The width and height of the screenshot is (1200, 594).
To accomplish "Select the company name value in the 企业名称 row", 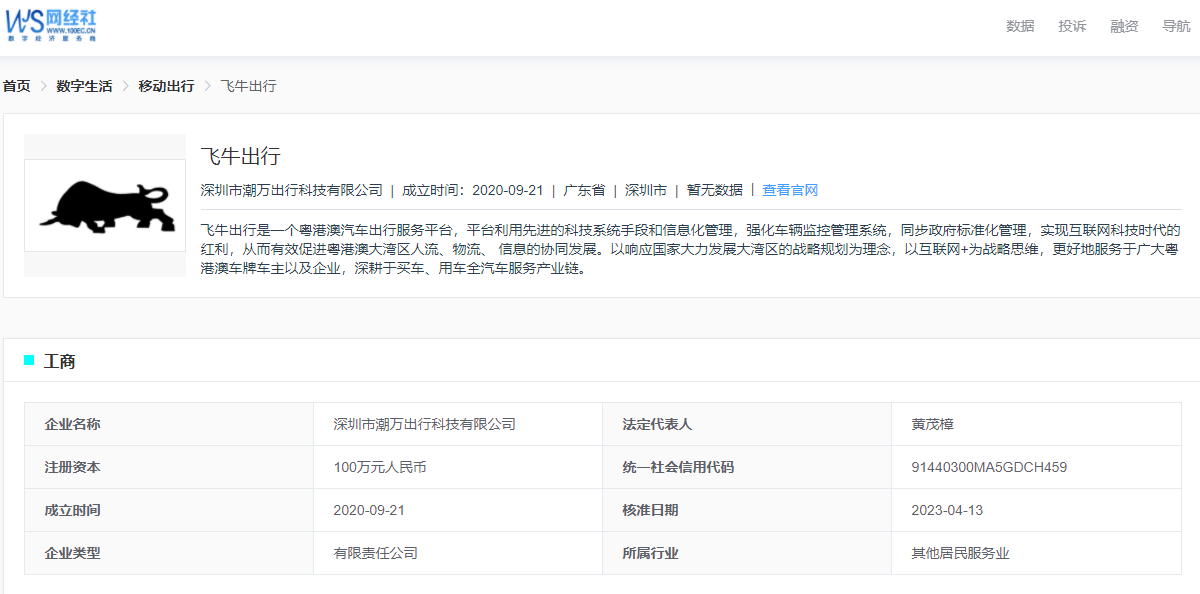I will click(x=425, y=424).
